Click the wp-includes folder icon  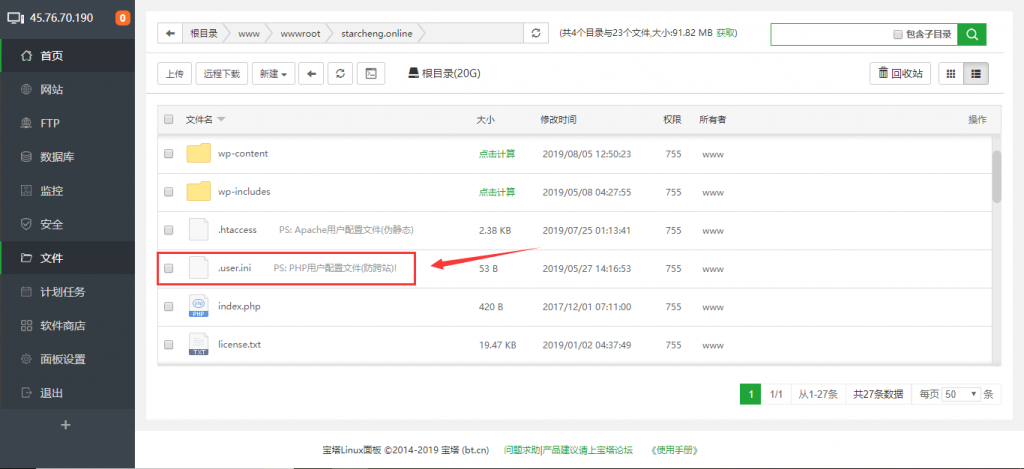pyautogui.click(x=199, y=191)
